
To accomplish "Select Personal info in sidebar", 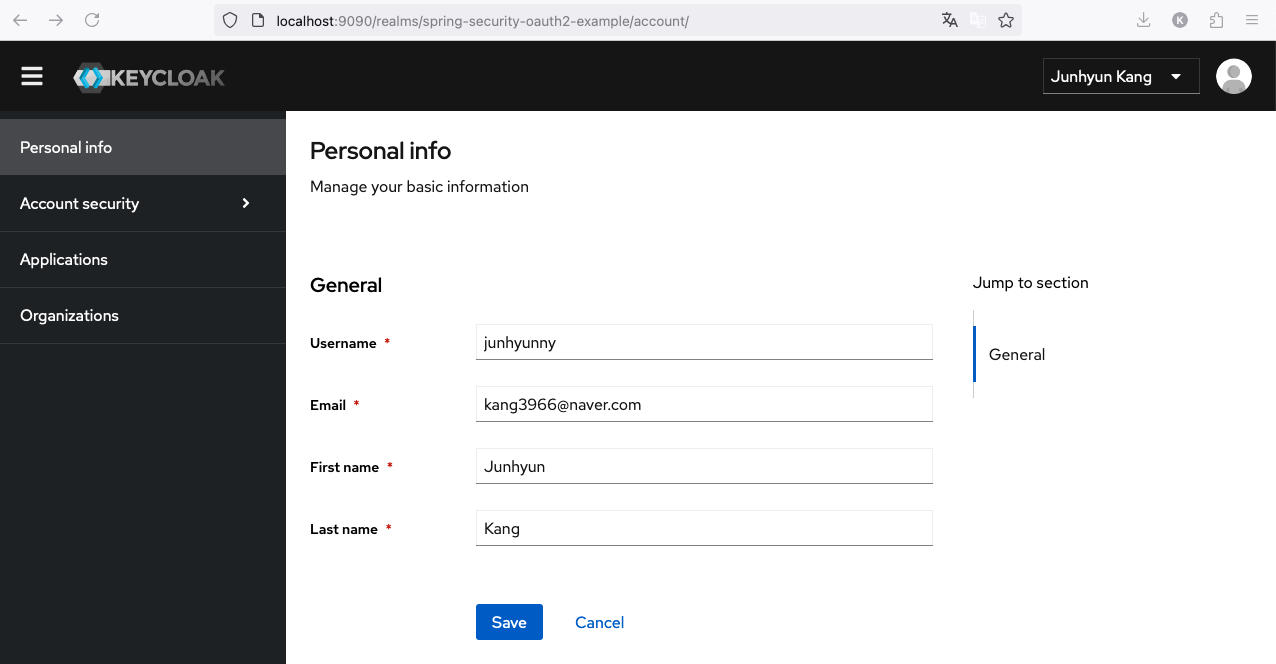I will [143, 147].
